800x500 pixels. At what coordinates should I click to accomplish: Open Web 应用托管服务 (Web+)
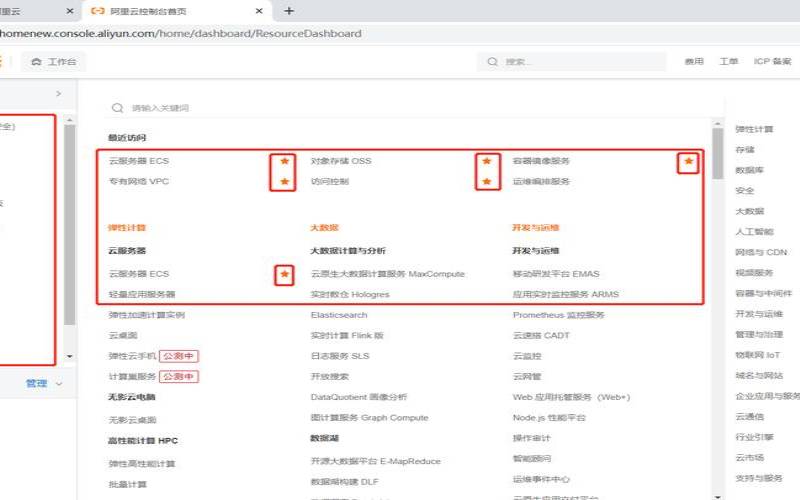(571, 397)
